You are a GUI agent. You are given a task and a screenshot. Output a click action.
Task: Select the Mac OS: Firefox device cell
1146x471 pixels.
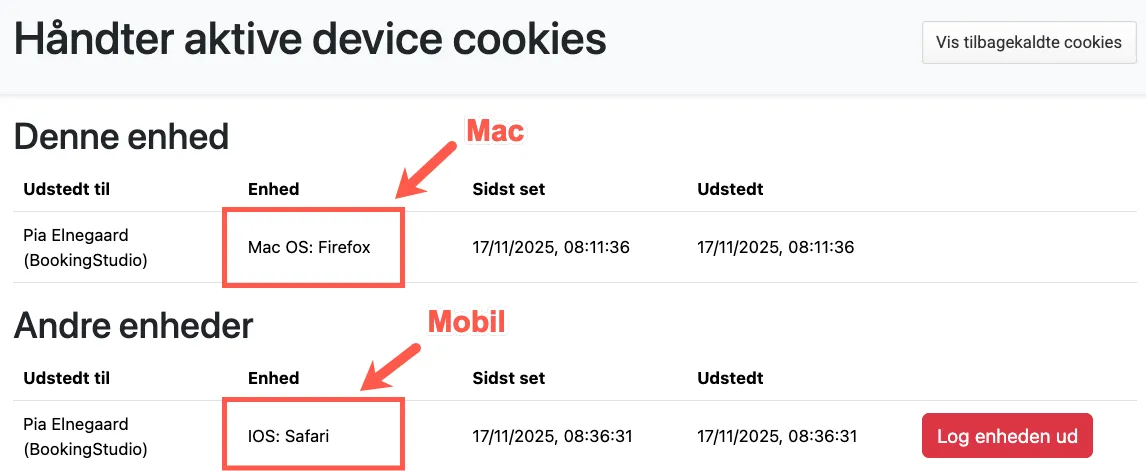pyautogui.click(x=309, y=247)
